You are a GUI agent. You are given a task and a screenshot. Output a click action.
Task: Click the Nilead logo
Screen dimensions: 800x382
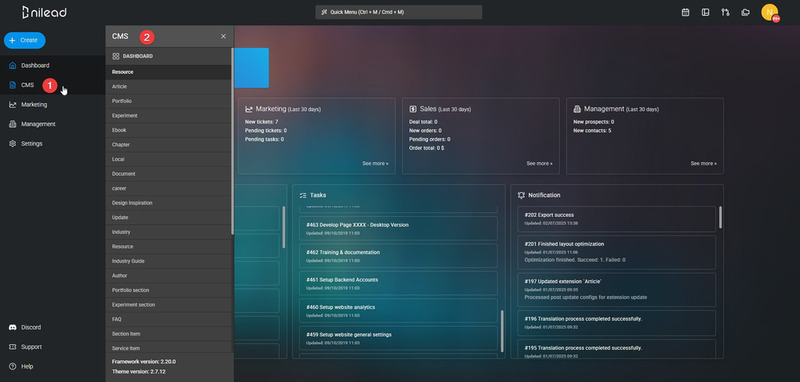tap(44, 12)
